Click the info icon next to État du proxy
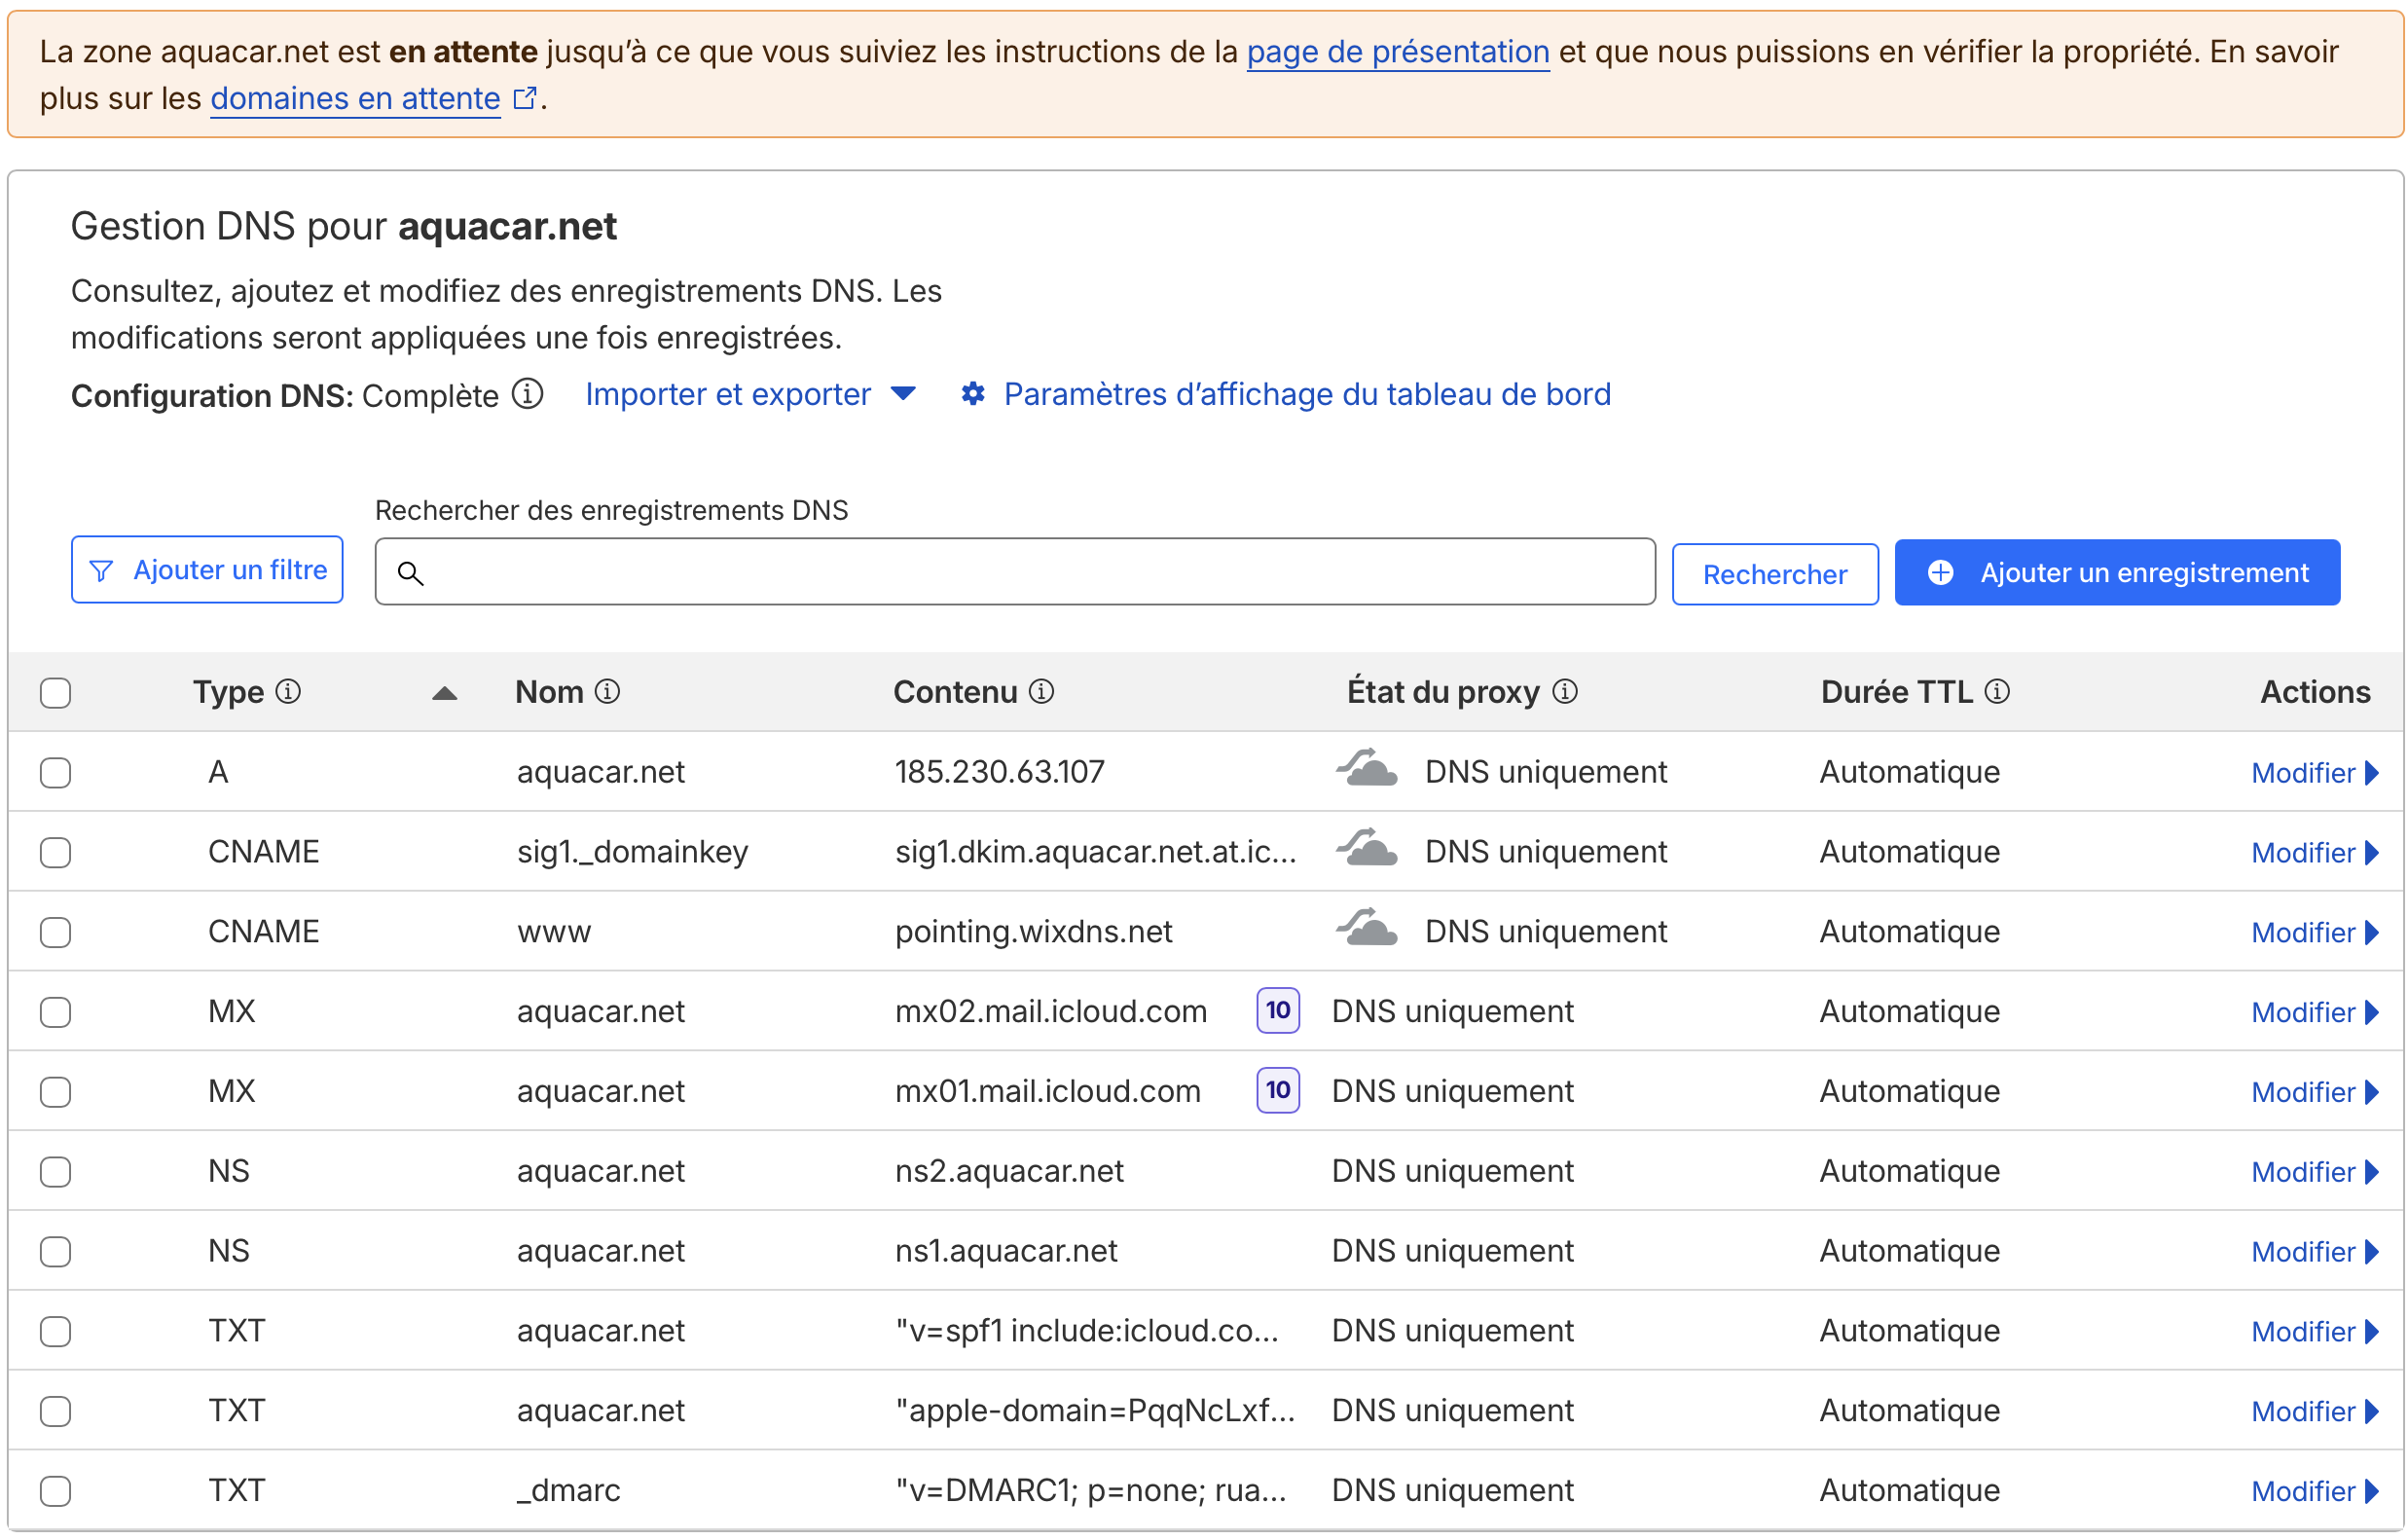 (1564, 692)
